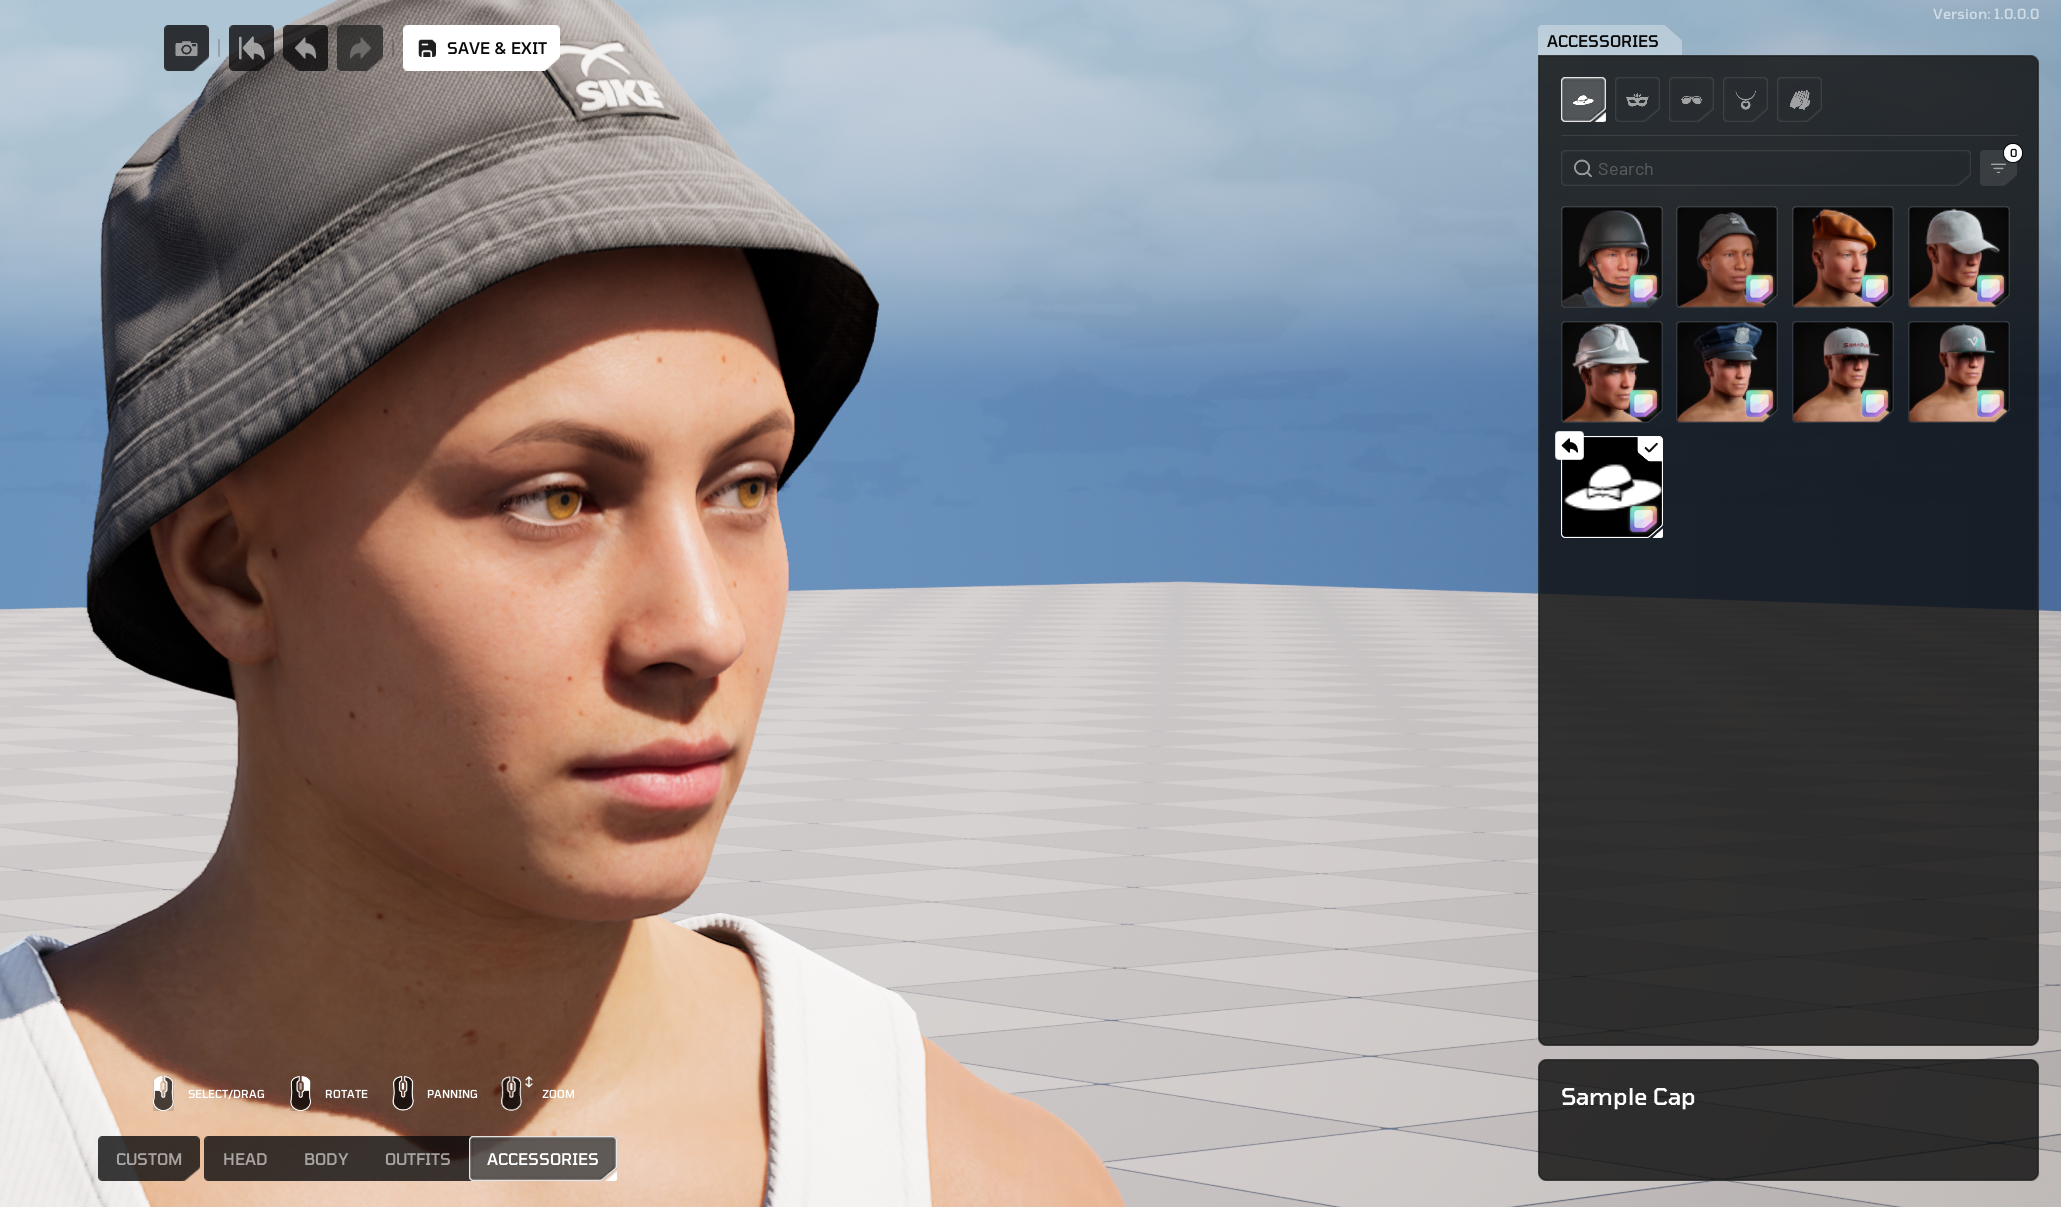The width and height of the screenshot is (2061, 1207).
Task: Focus the accessories Search field
Action: click(x=1766, y=168)
